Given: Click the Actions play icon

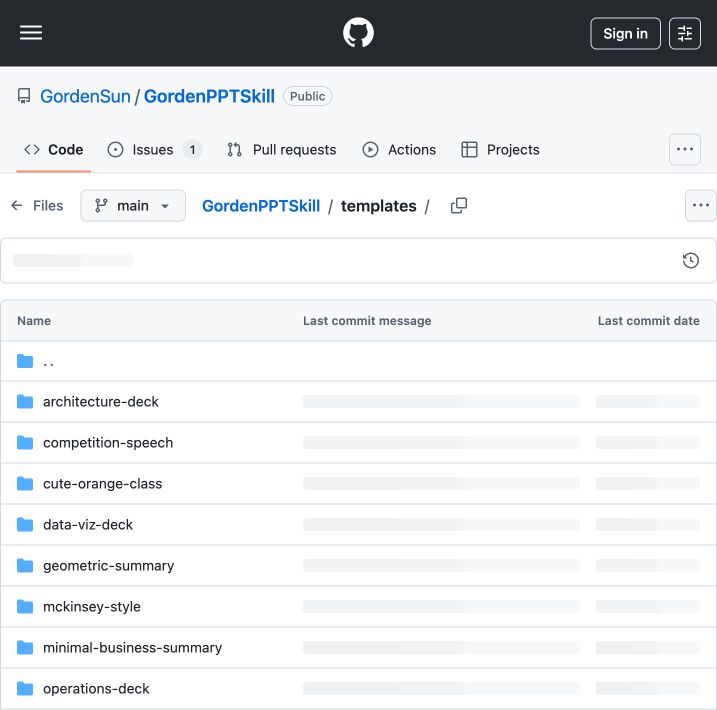Looking at the screenshot, I should (x=370, y=149).
